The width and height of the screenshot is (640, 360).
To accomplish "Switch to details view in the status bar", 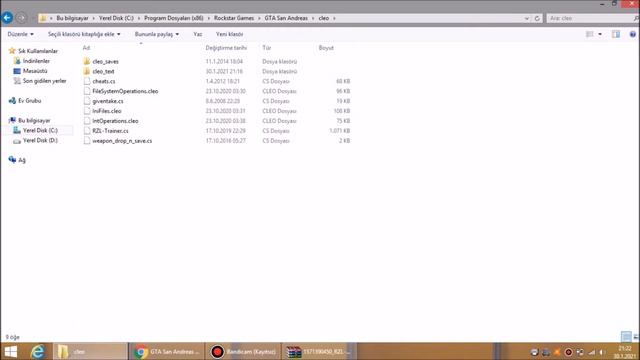I will tap(626, 337).
